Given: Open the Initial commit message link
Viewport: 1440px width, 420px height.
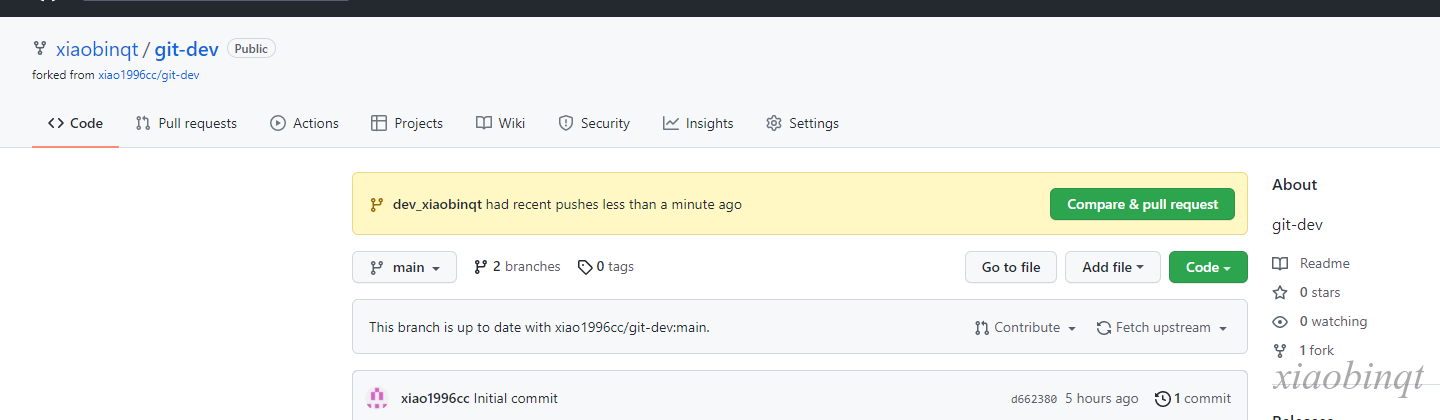Looking at the screenshot, I should (516, 398).
